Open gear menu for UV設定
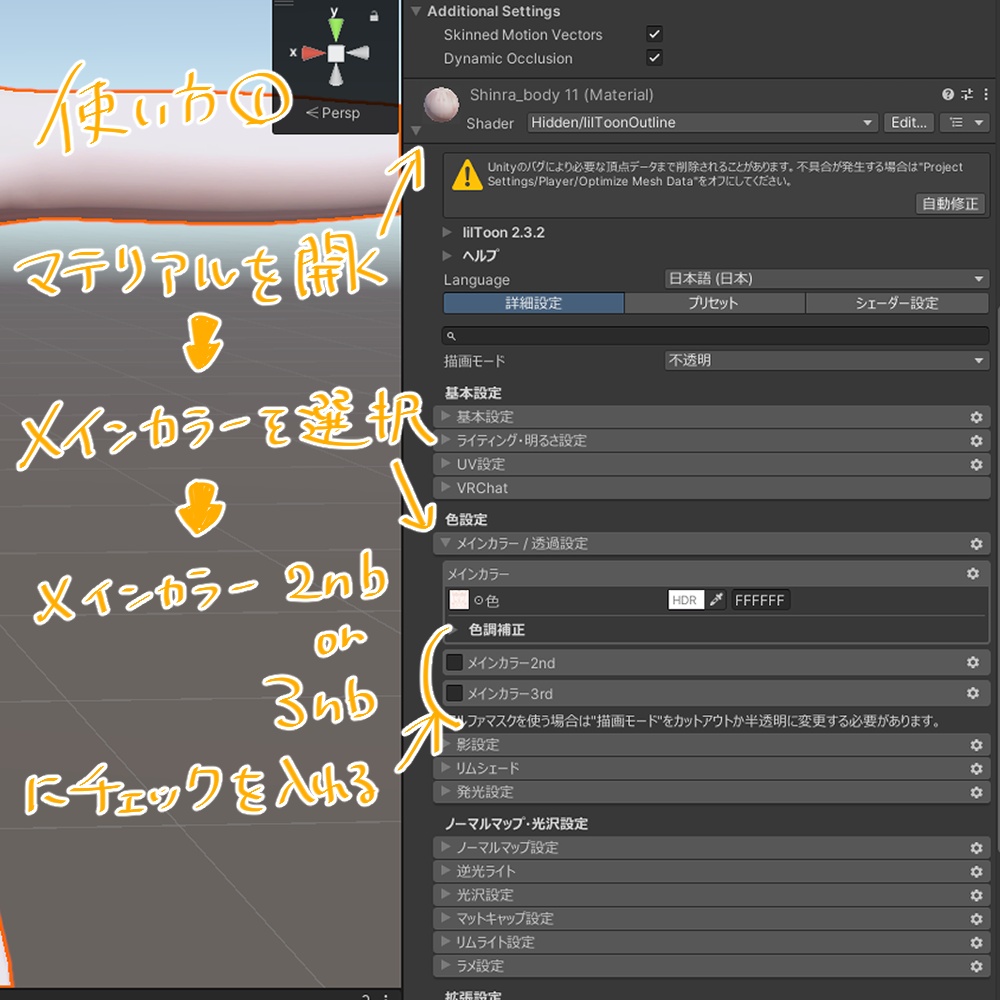This screenshot has height=1000, width=1000. (x=976, y=464)
